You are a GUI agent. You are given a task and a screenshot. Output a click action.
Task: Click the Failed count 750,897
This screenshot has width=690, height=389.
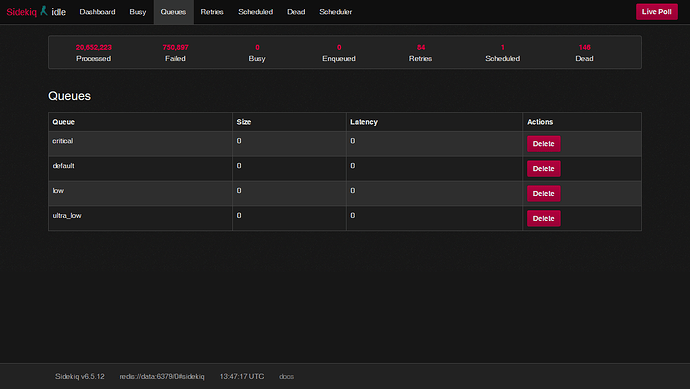click(x=176, y=48)
